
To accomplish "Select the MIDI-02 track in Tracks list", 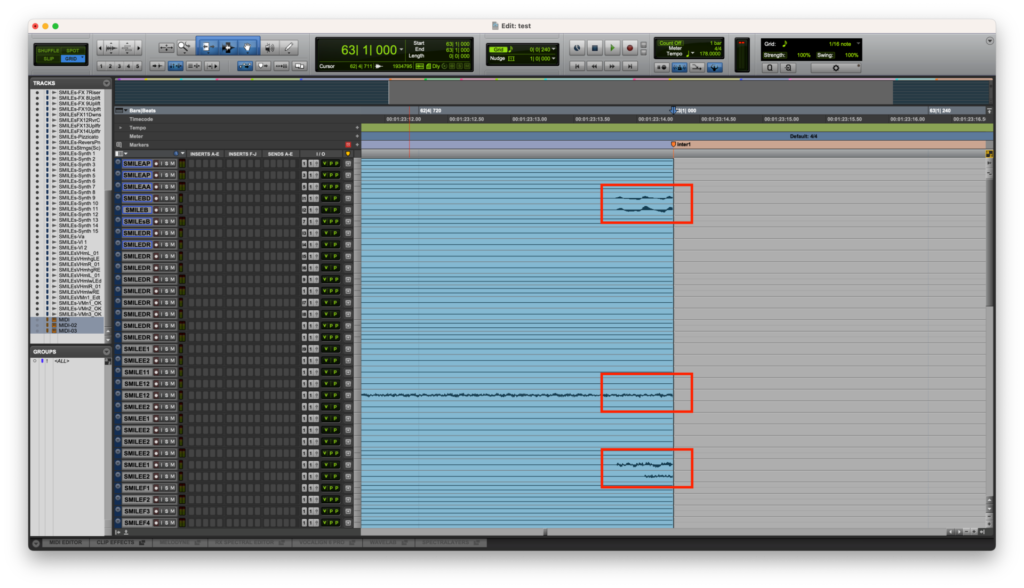I will [68, 325].
